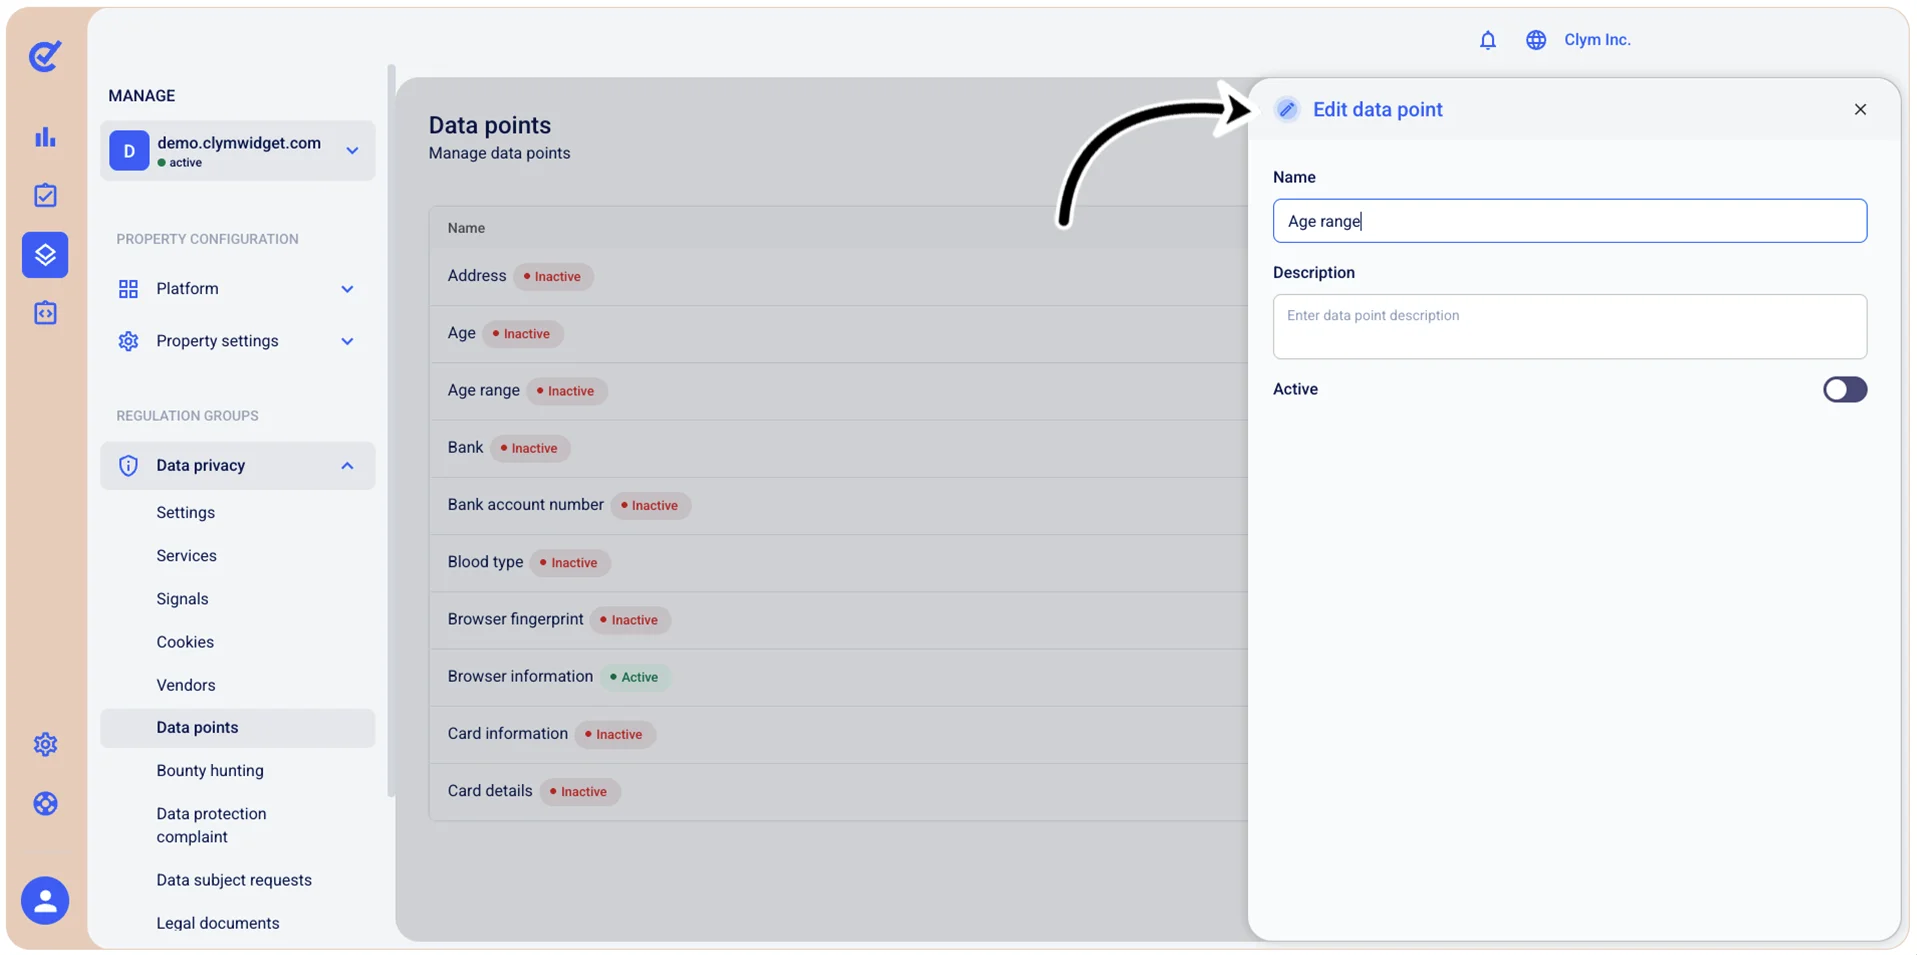Collapse the Data privacy group chevron
Viewport: 1917px width, 955px height.
[x=347, y=465]
